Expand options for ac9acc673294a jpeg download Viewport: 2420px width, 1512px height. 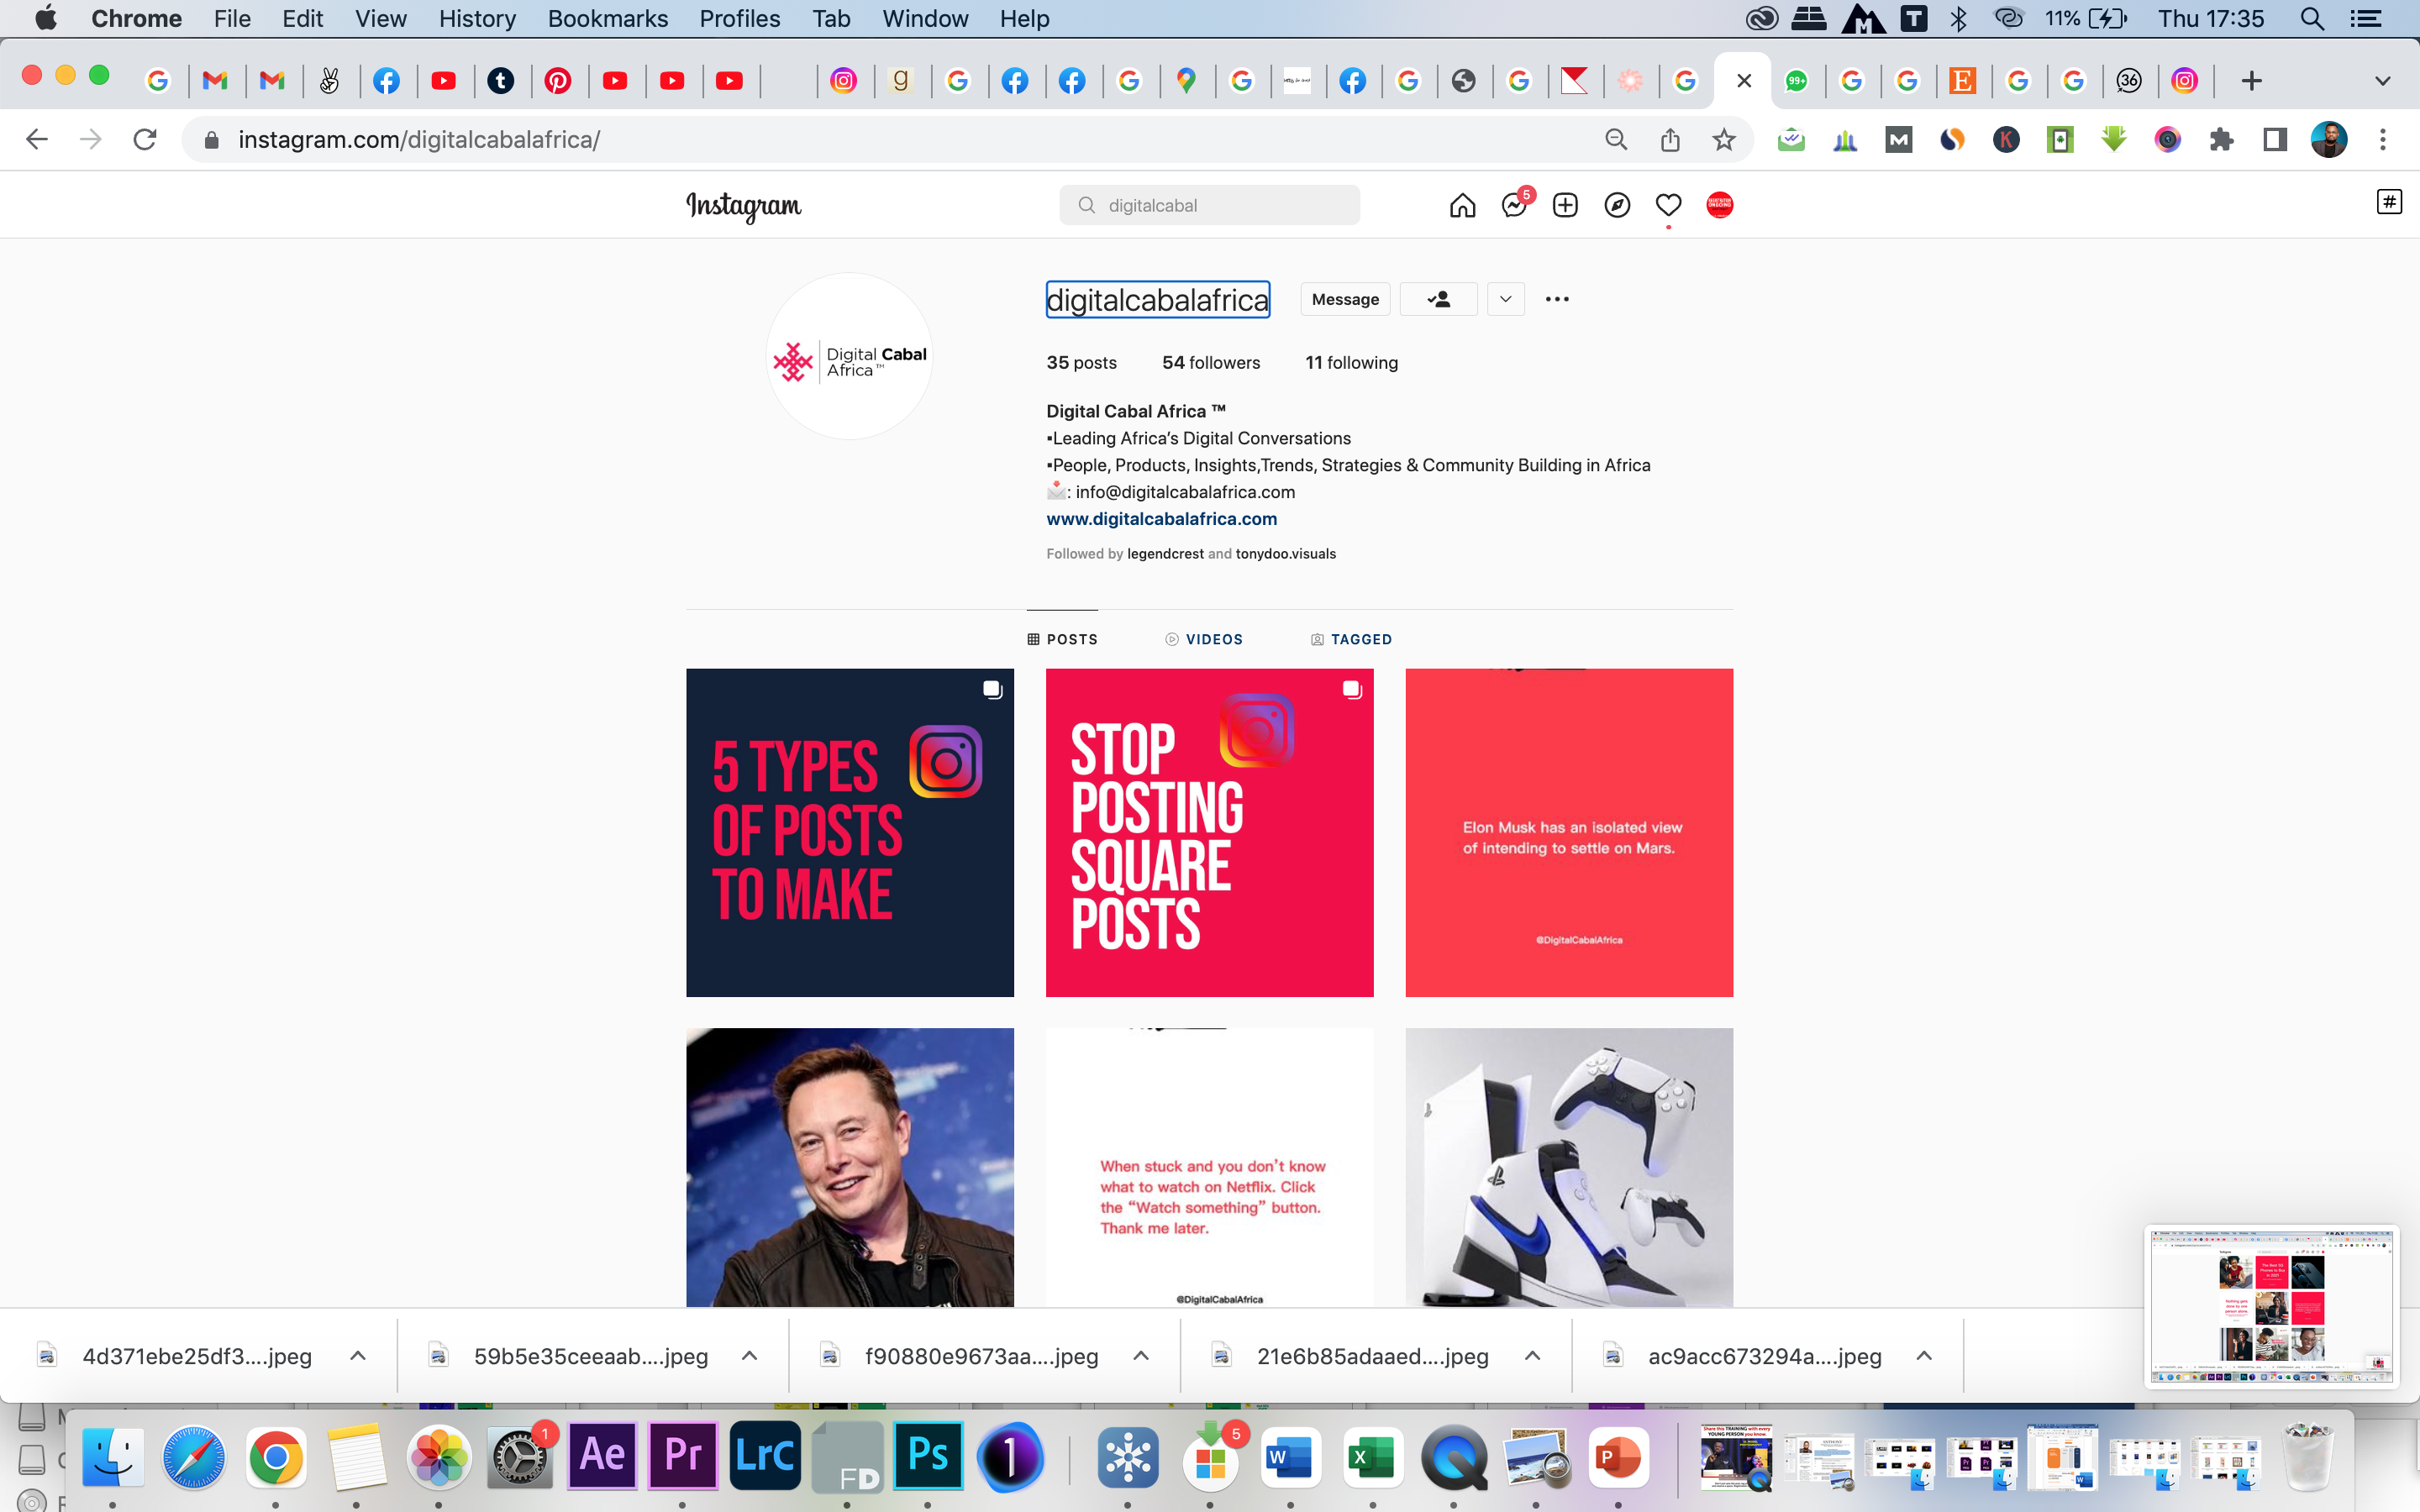pos(1924,1356)
